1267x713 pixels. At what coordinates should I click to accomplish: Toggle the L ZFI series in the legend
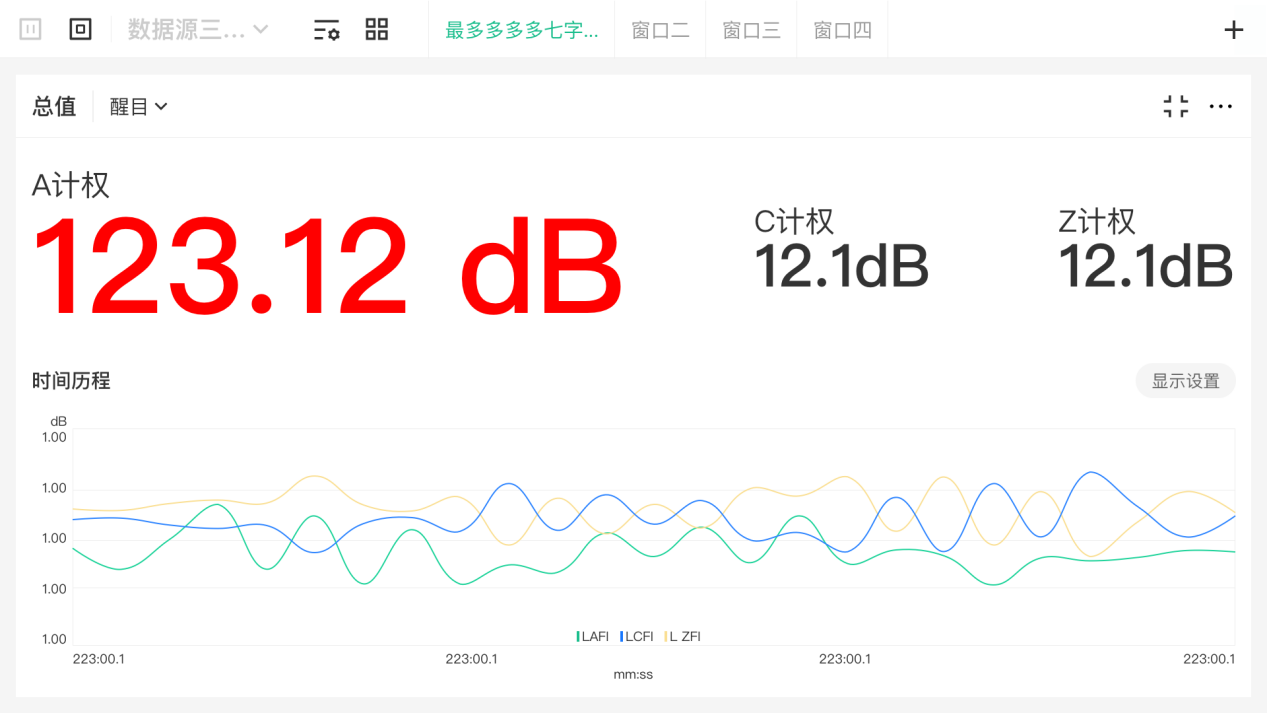click(x=684, y=636)
